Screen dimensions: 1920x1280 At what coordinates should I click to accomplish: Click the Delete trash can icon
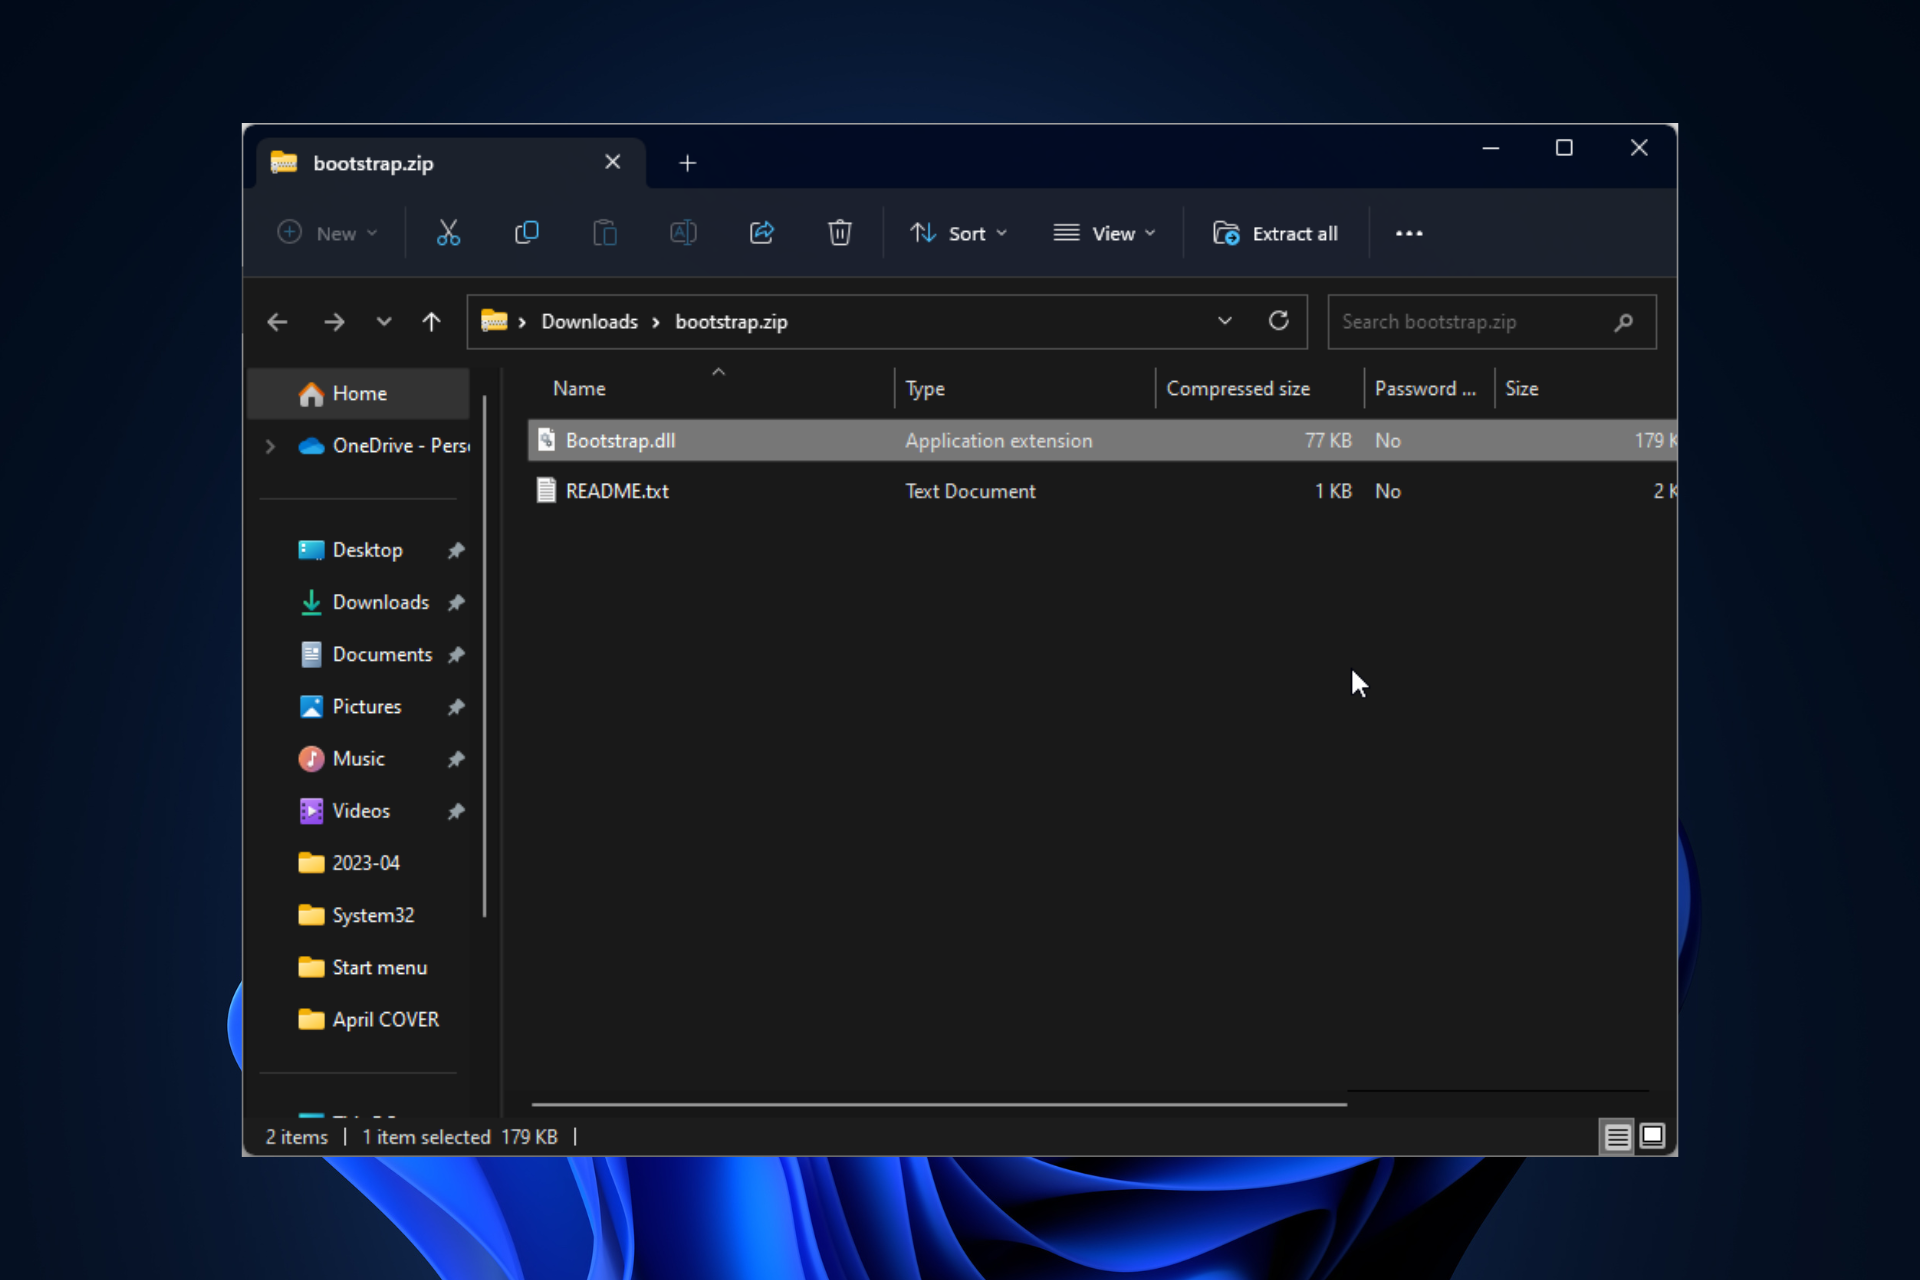pyautogui.click(x=840, y=233)
